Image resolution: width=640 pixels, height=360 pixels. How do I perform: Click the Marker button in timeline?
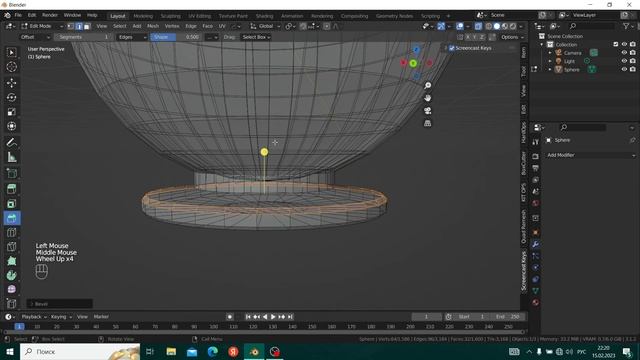(101, 317)
